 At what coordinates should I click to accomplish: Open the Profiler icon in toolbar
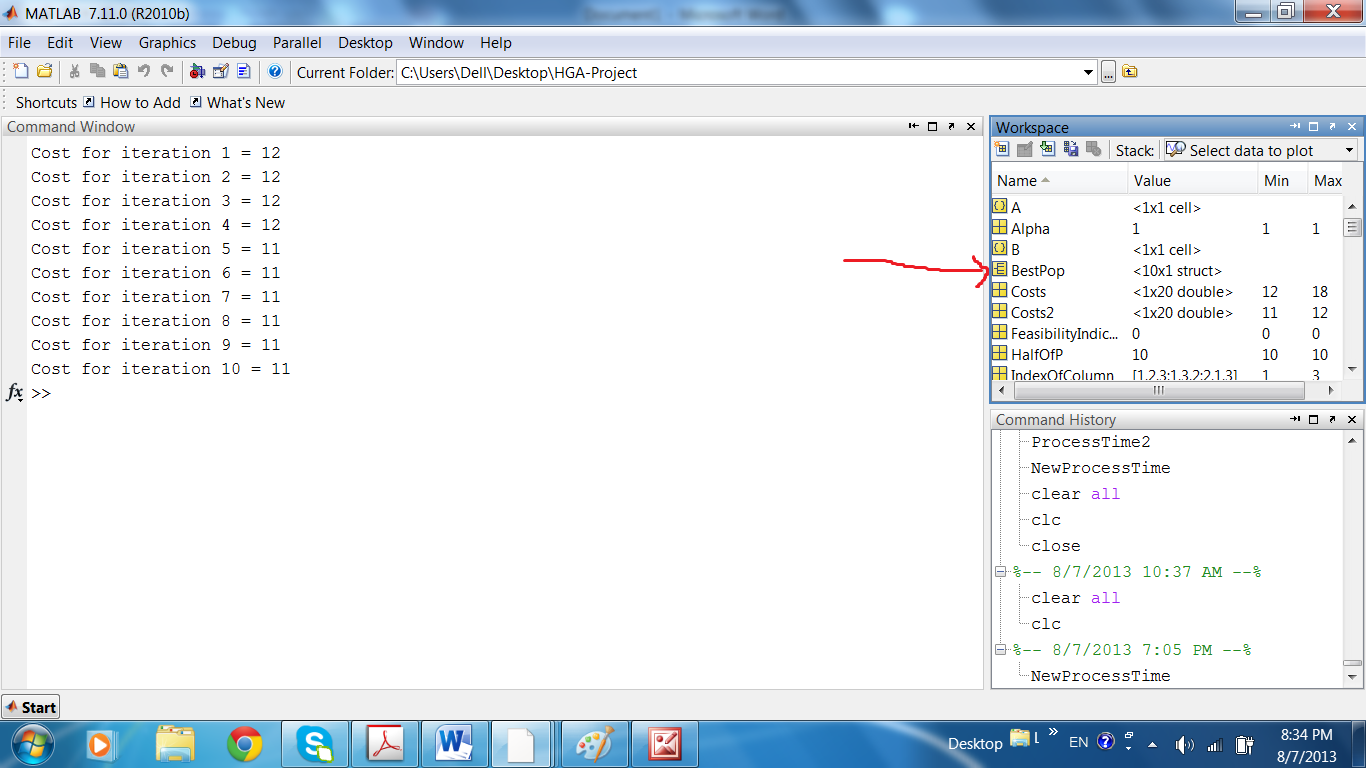(x=243, y=71)
